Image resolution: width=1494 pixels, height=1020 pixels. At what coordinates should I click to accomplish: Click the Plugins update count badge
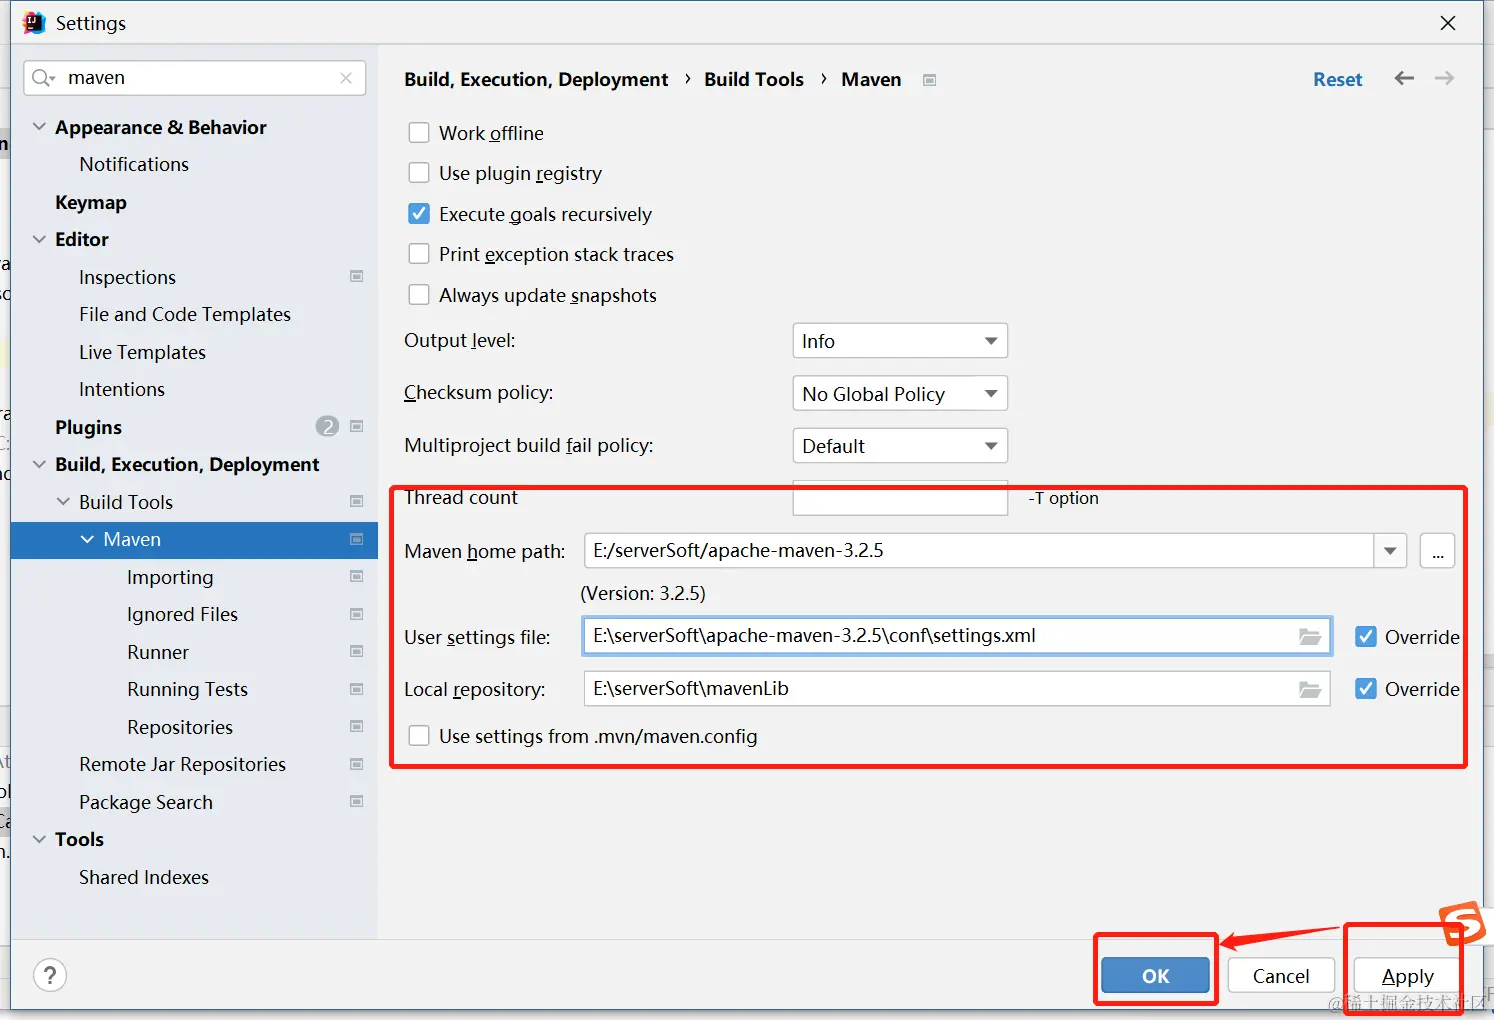327,427
